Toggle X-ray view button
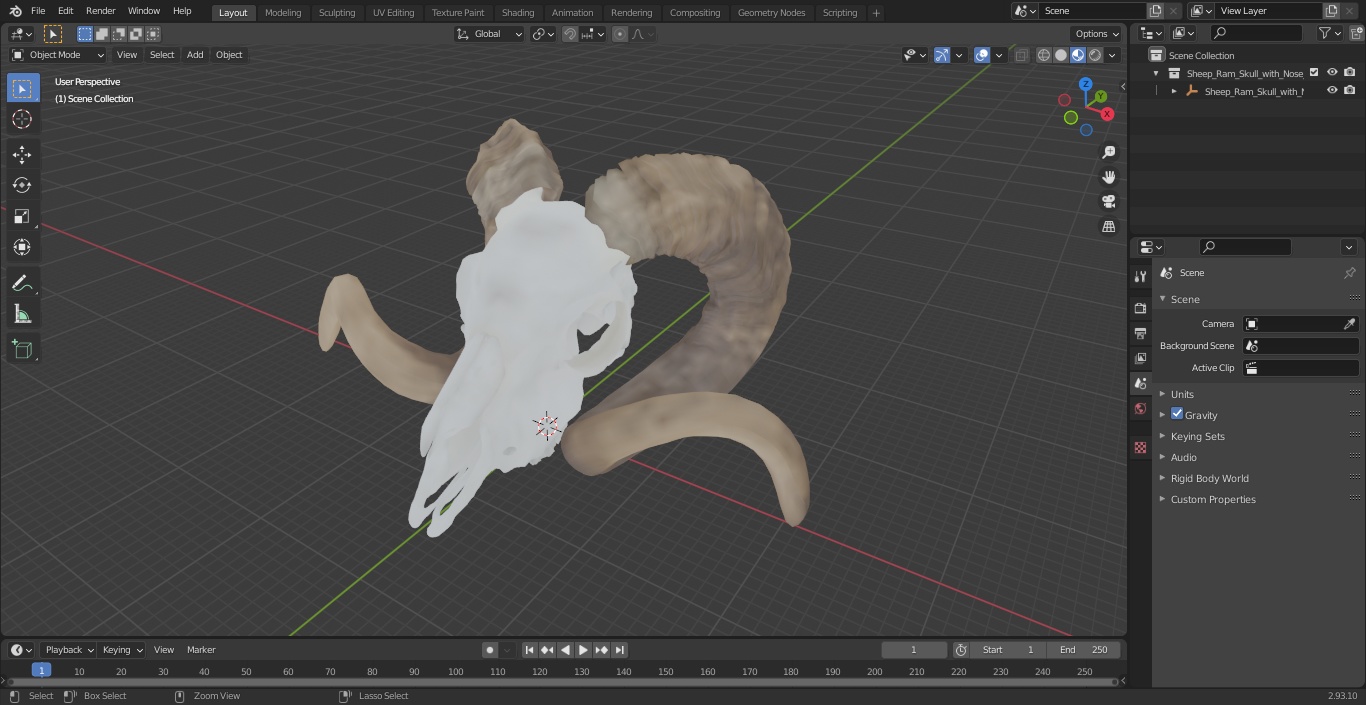Image resolution: width=1366 pixels, height=705 pixels. point(1021,55)
